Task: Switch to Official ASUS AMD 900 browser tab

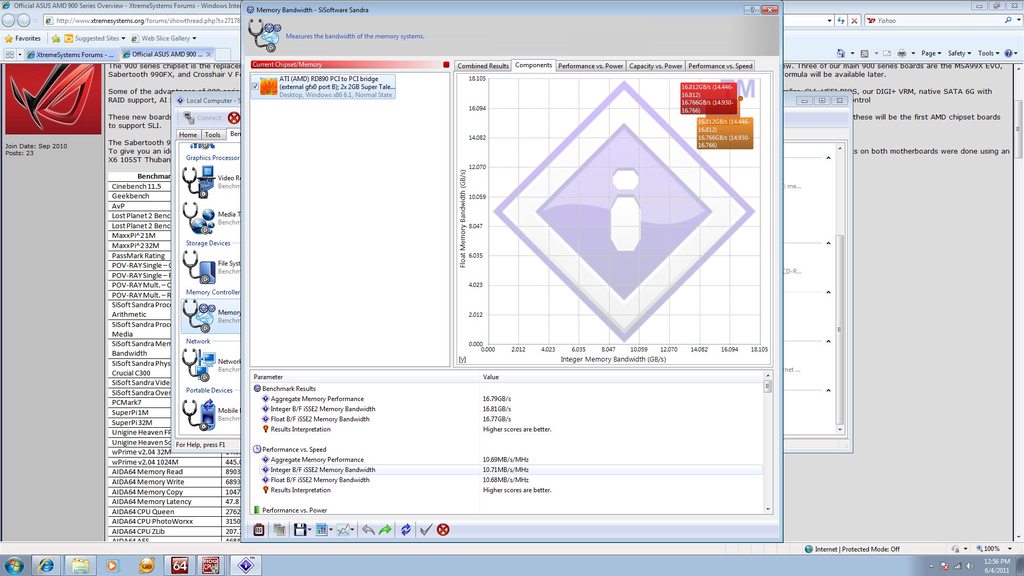Action: pos(167,54)
